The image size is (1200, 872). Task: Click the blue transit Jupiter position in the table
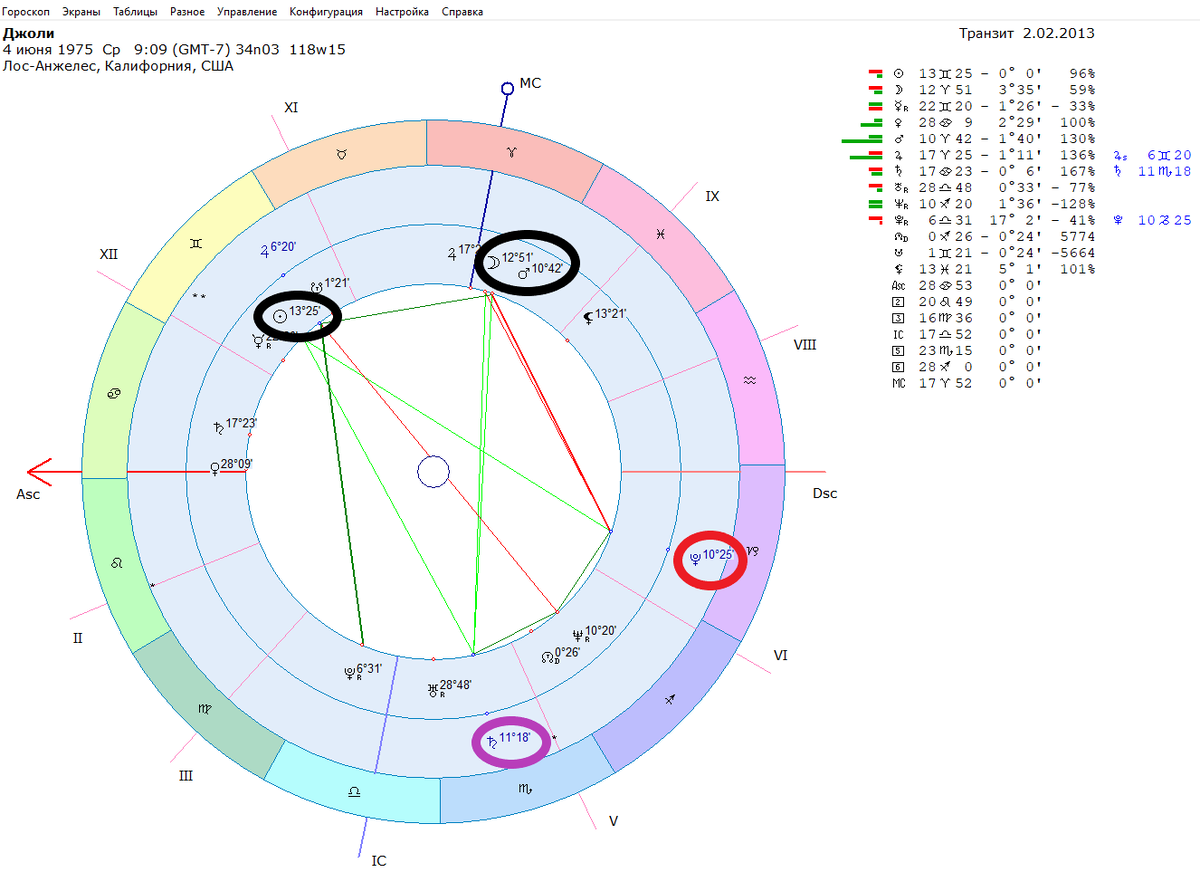click(x=1151, y=155)
